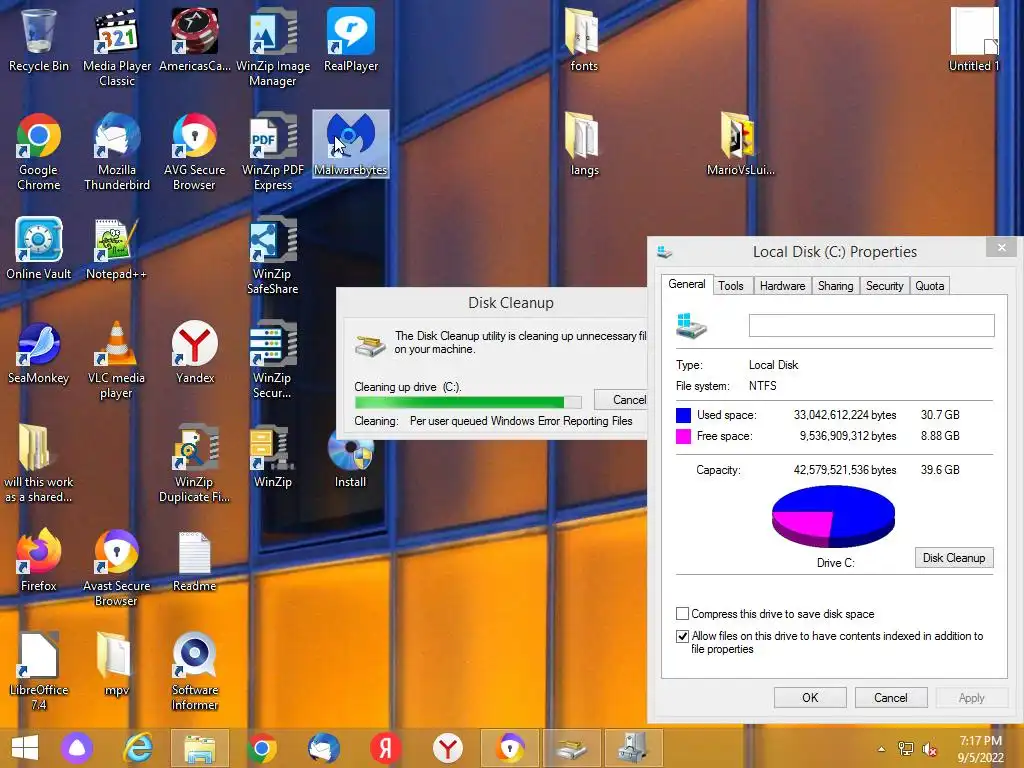Open the Sharing tab

[835, 286]
